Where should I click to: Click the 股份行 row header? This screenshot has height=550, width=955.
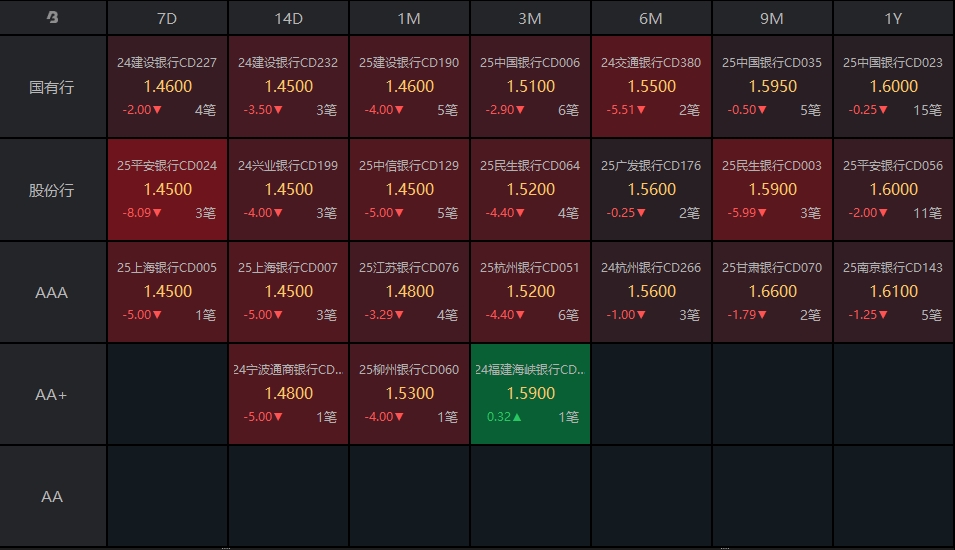(x=52, y=190)
